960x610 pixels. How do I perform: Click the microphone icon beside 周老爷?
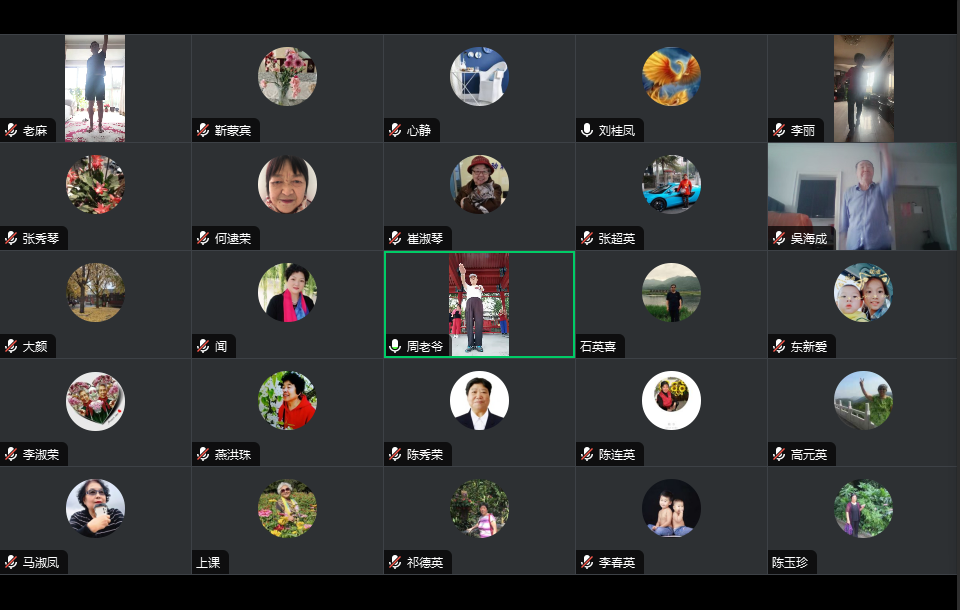pos(396,346)
